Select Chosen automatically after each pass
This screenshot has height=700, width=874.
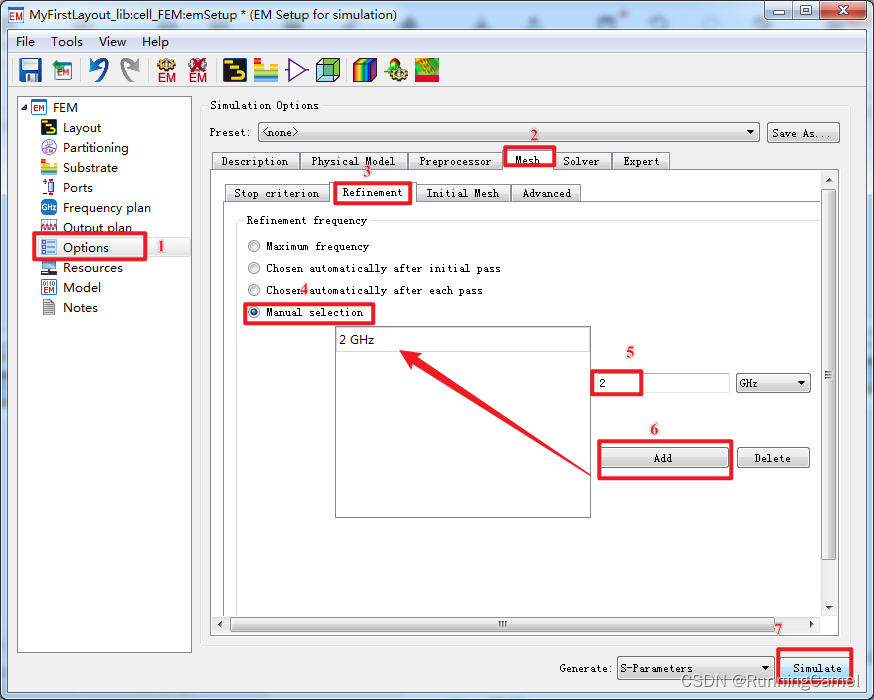click(x=254, y=290)
